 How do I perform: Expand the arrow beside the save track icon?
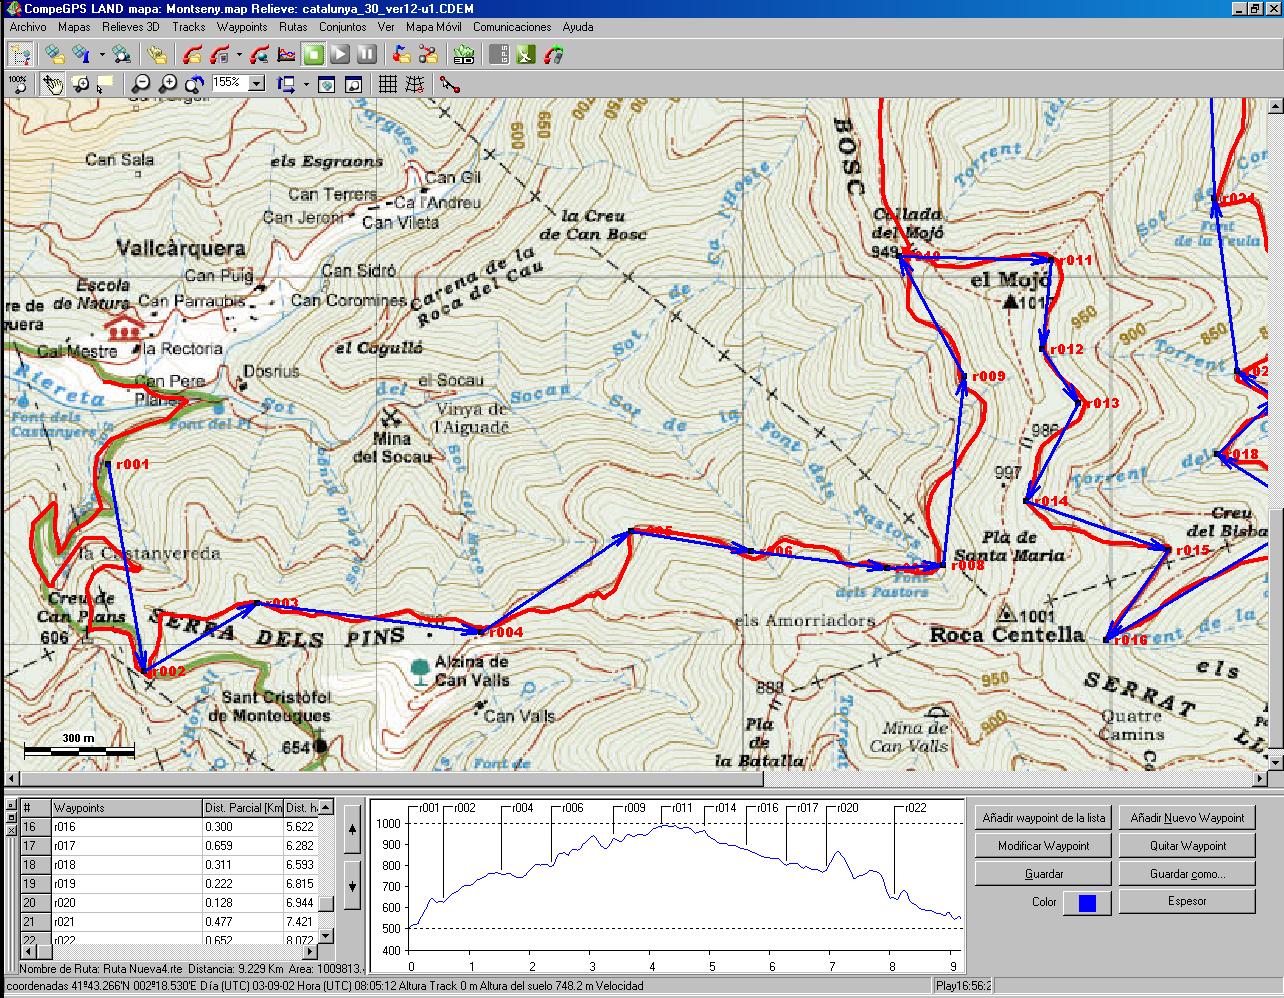point(239,54)
